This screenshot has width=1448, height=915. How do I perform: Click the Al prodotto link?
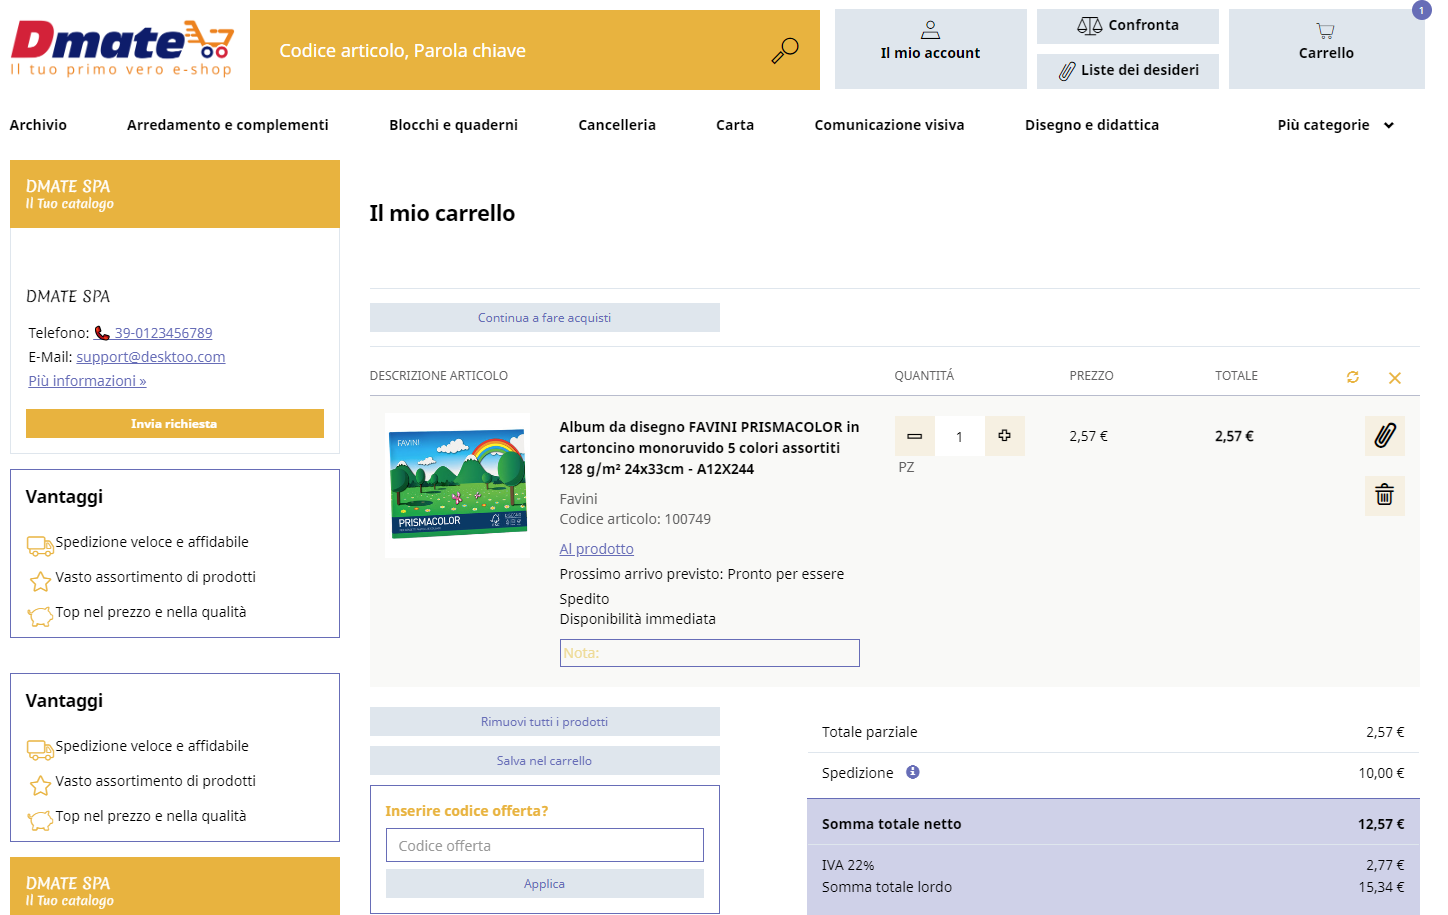click(596, 549)
